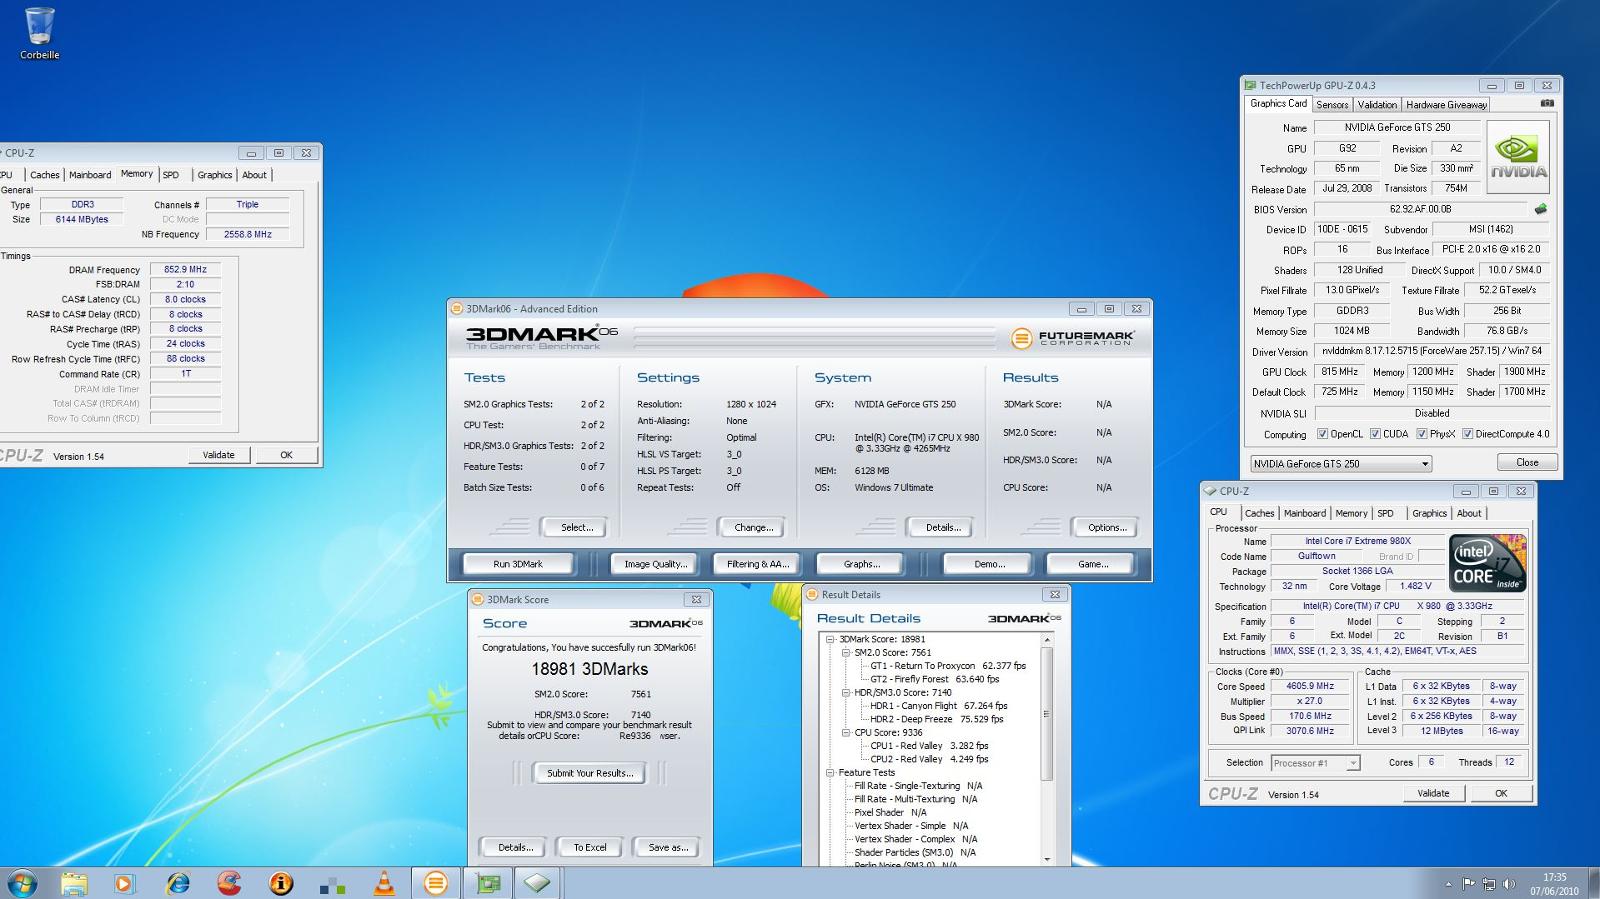
Task: Open the Windows Start menu
Action: (22, 883)
